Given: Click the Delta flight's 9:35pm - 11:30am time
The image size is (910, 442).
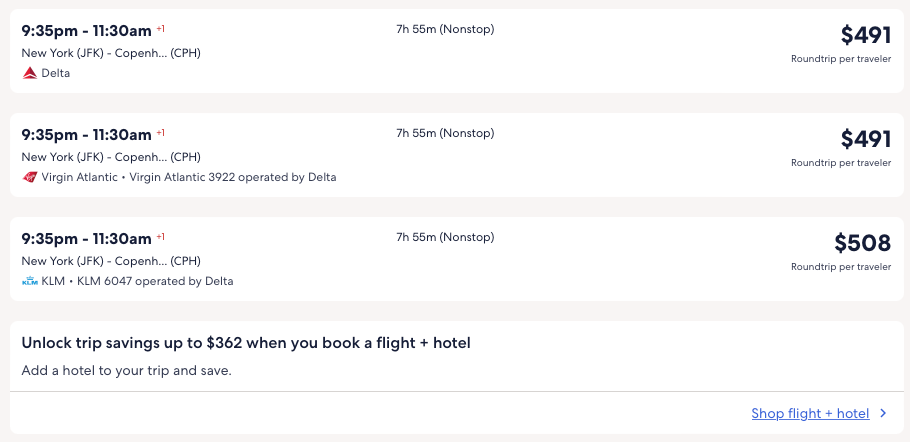Looking at the screenshot, I should point(86,30).
